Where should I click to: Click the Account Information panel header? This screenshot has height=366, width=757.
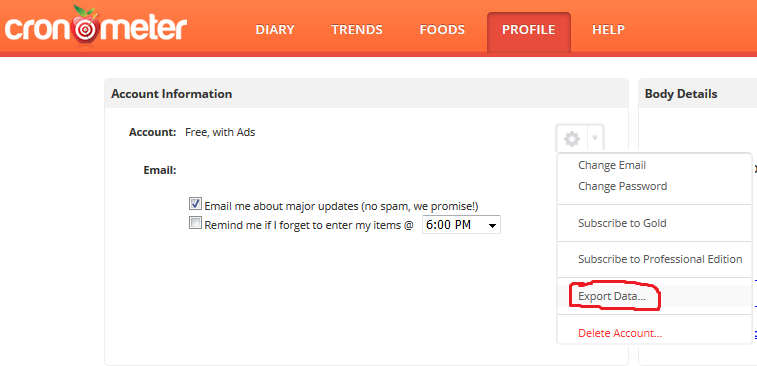(366, 94)
